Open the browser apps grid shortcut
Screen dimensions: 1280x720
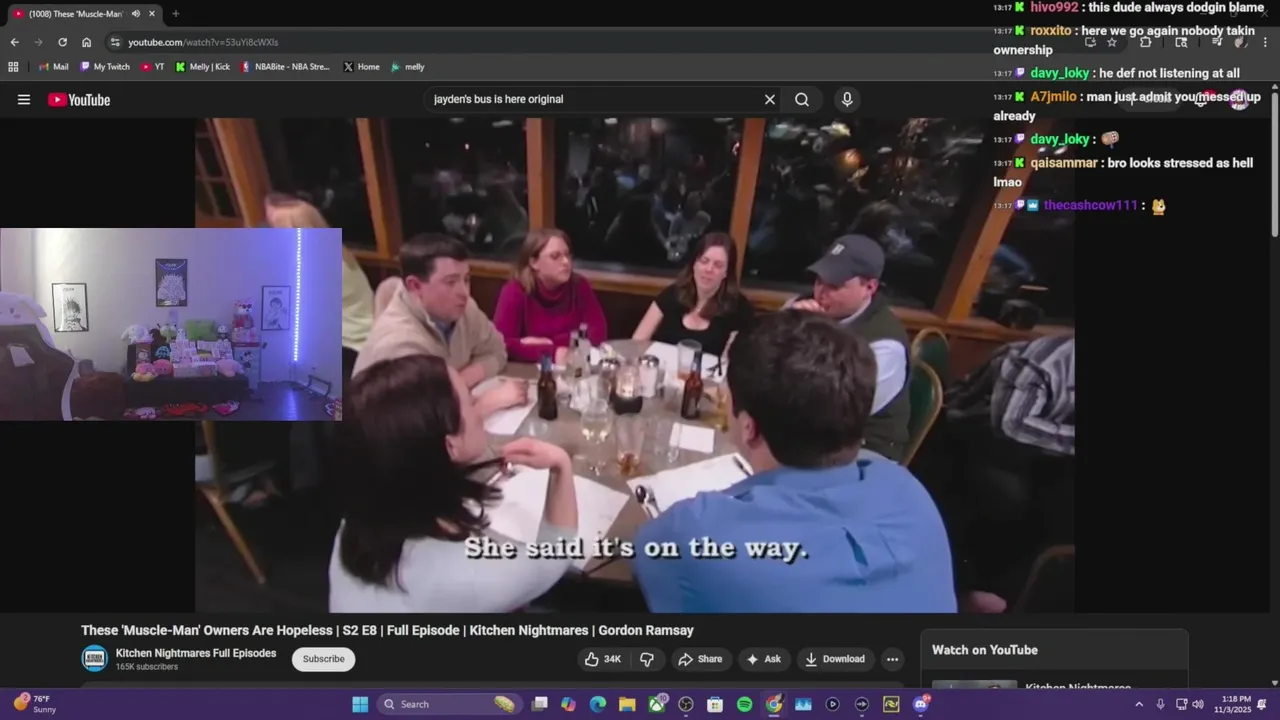point(13,67)
